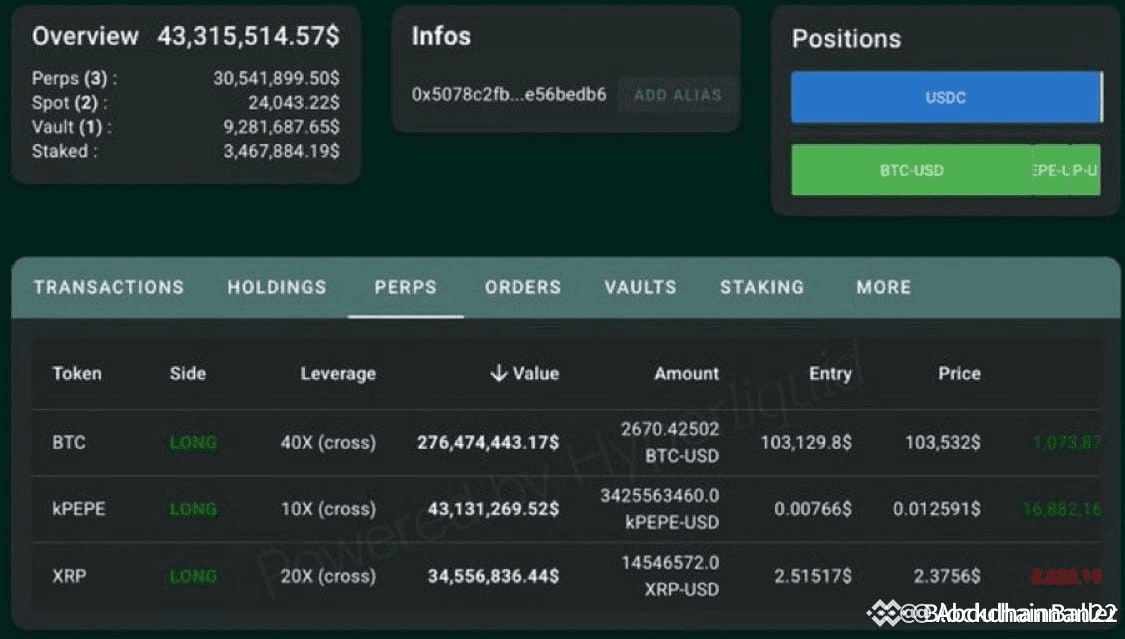The width and height of the screenshot is (1125, 639).
Task: Expand the MORE menu
Action: point(883,287)
